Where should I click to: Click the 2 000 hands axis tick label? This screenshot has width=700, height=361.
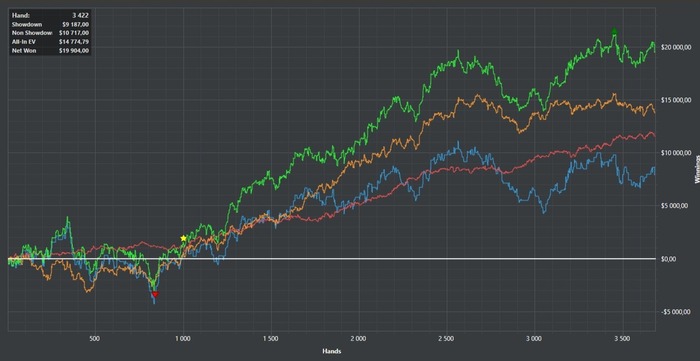[x=358, y=339]
